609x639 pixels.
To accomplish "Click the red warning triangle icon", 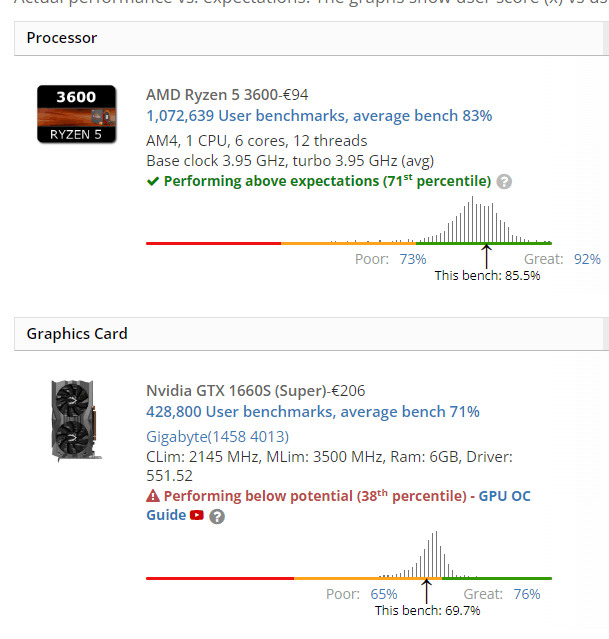I will 153,496.
